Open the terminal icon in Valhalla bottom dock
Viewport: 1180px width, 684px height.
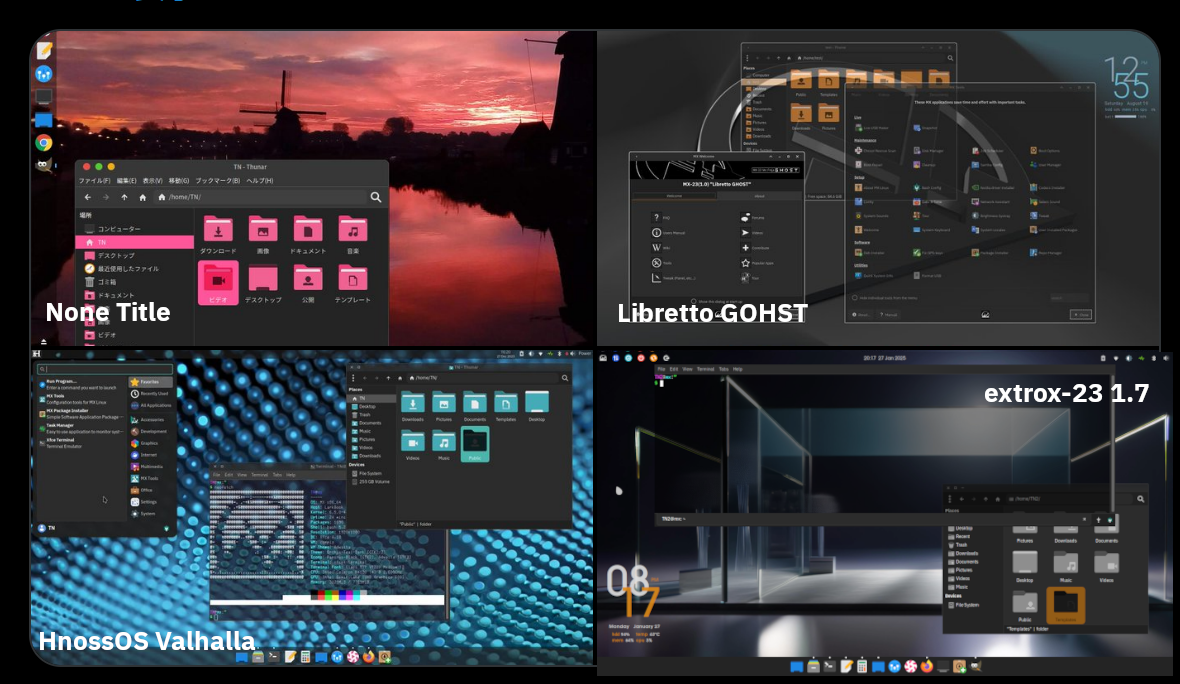point(274,657)
